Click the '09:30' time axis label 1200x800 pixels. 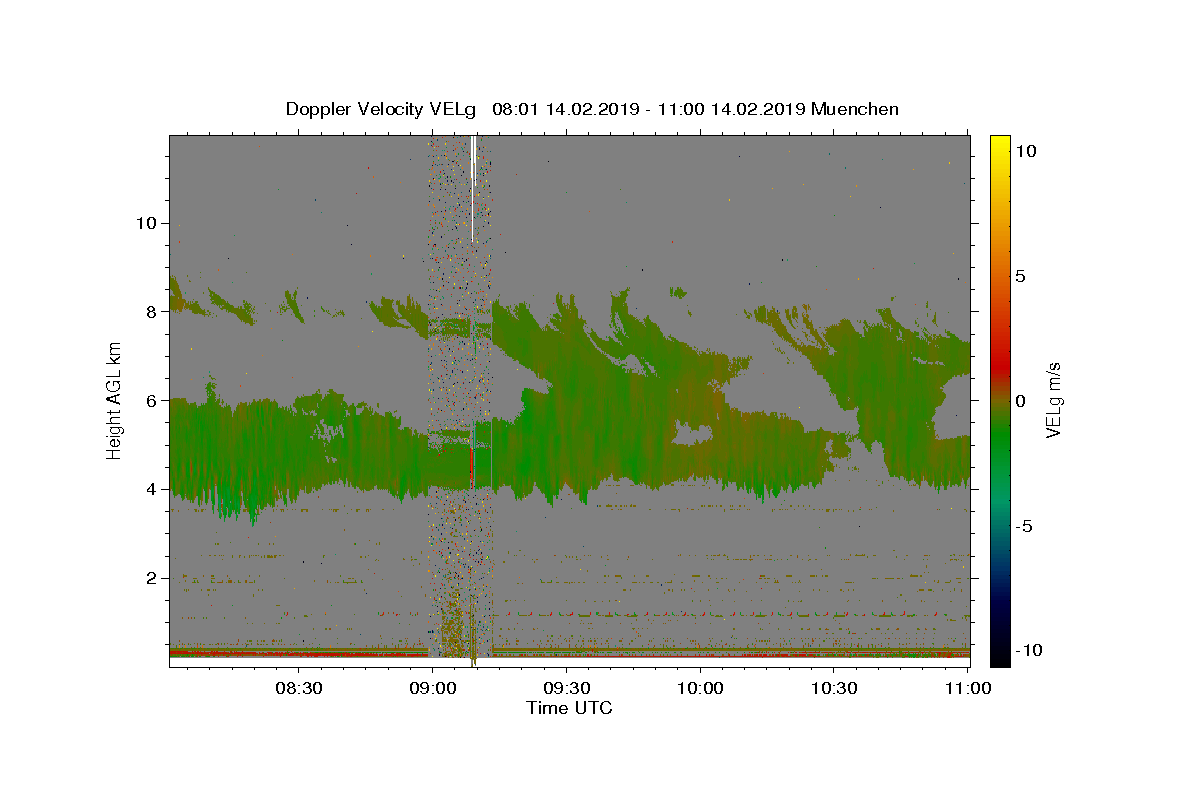point(566,688)
